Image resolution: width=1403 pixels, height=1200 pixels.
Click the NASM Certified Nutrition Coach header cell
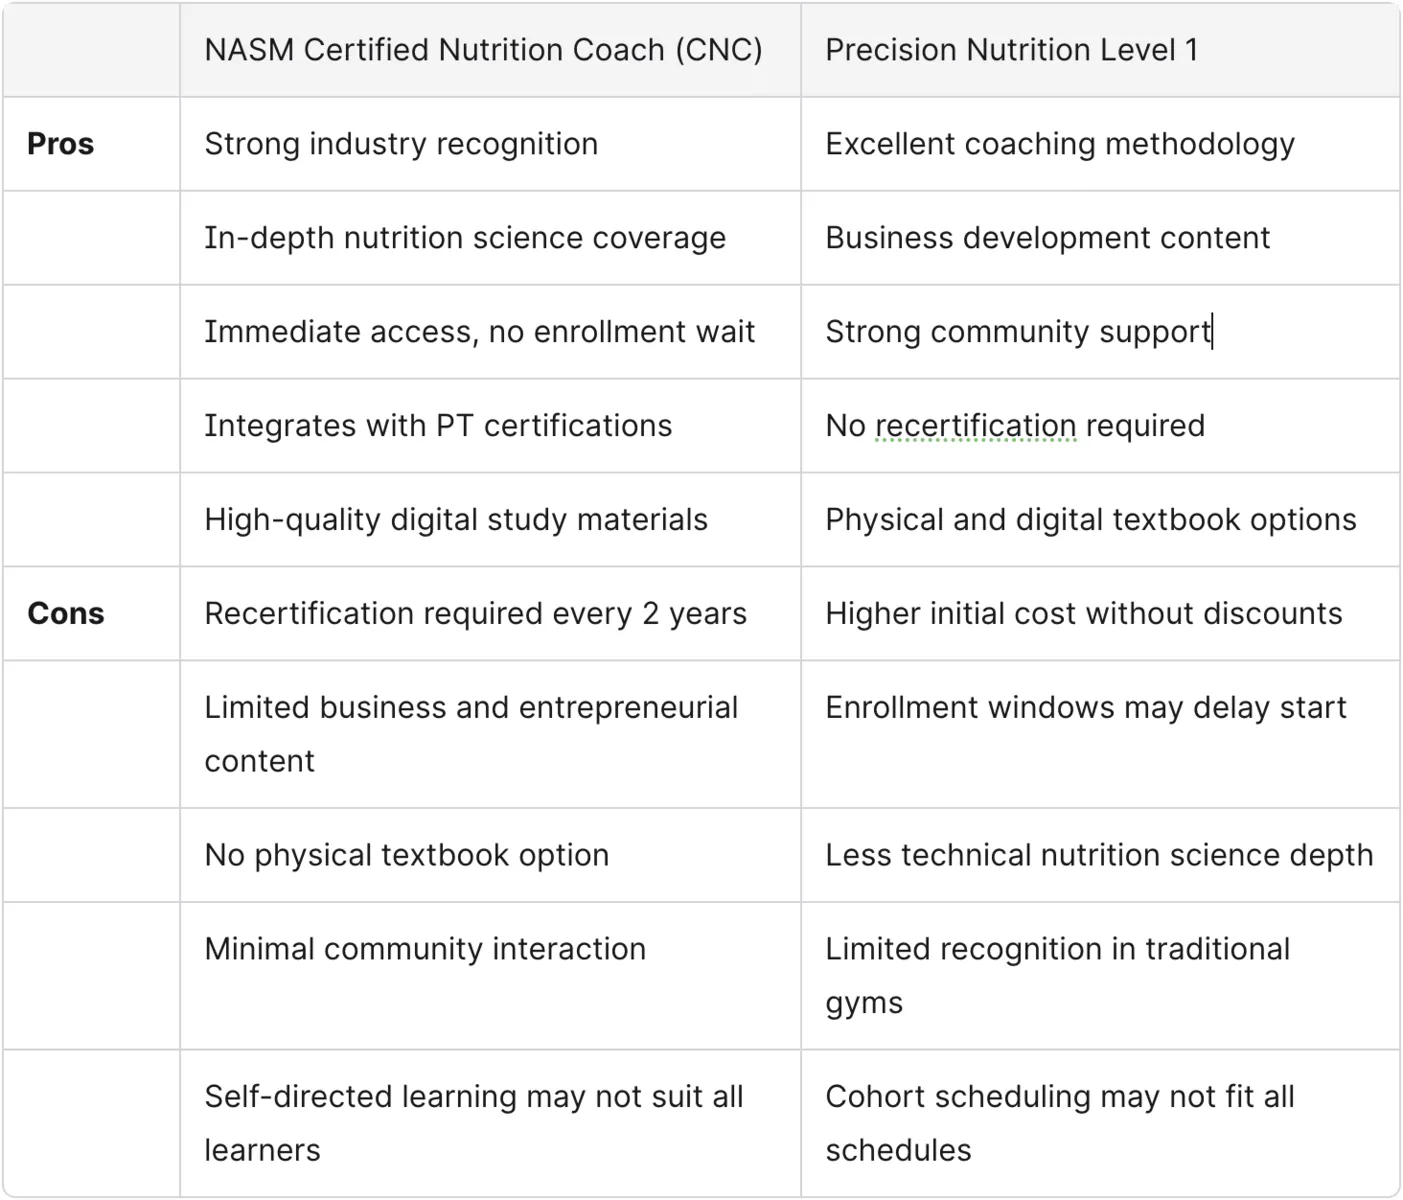[x=483, y=50]
